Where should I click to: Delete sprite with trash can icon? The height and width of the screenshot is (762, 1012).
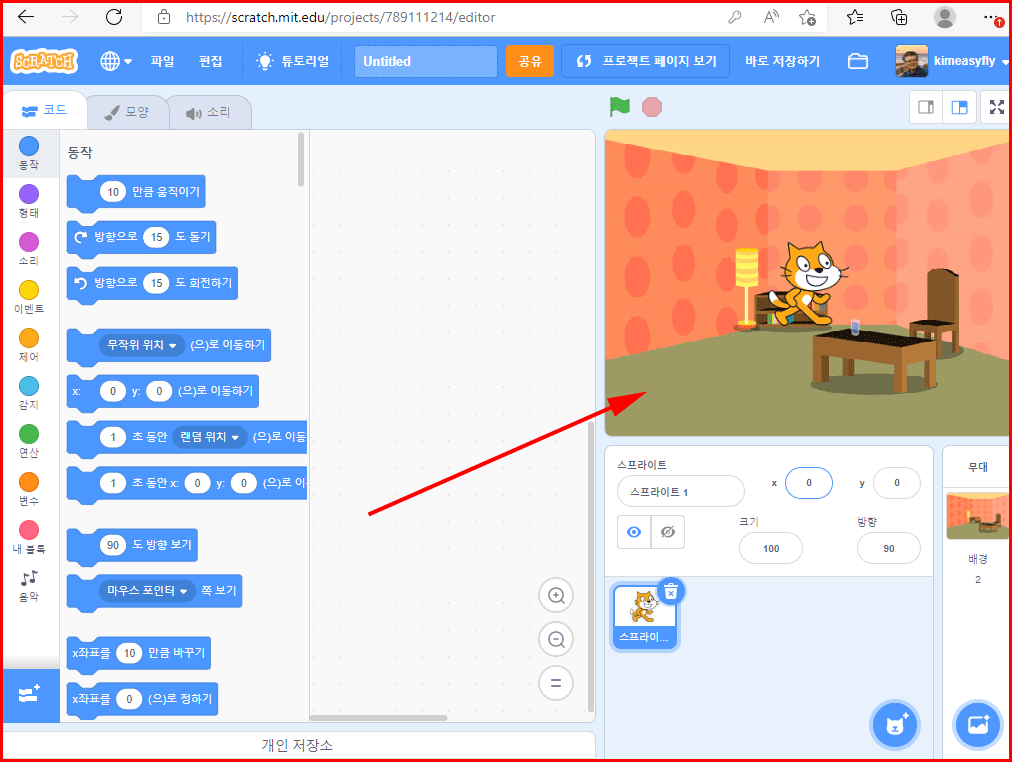[671, 592]
